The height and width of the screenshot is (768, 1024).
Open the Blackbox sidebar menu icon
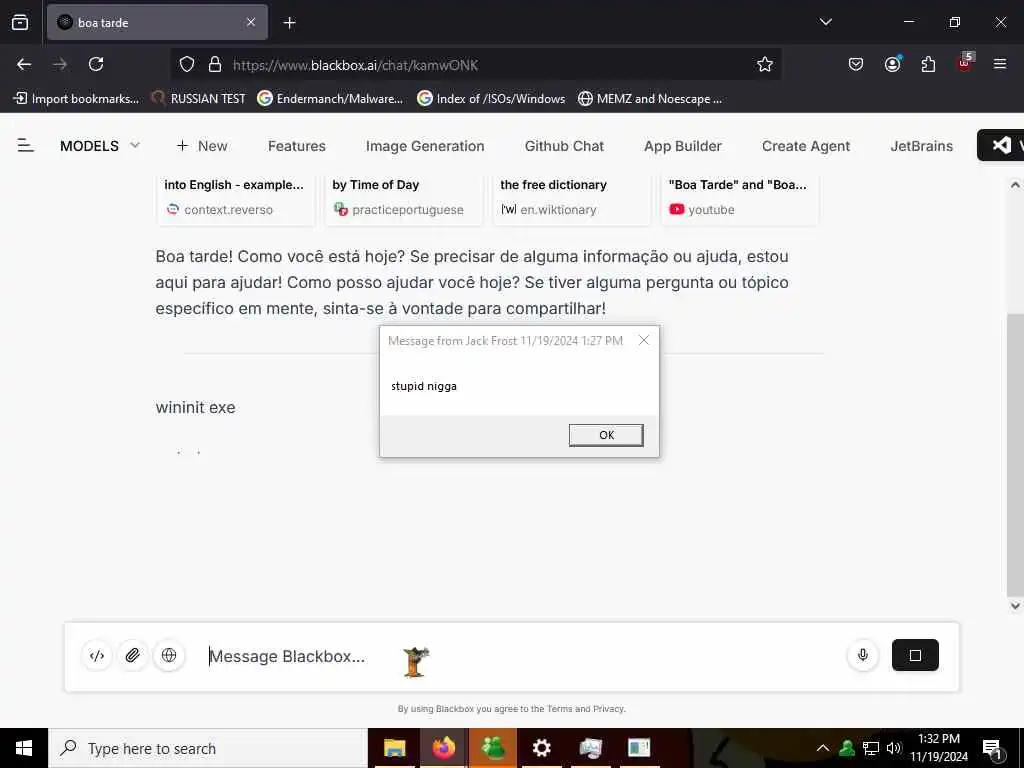point(25,146)
